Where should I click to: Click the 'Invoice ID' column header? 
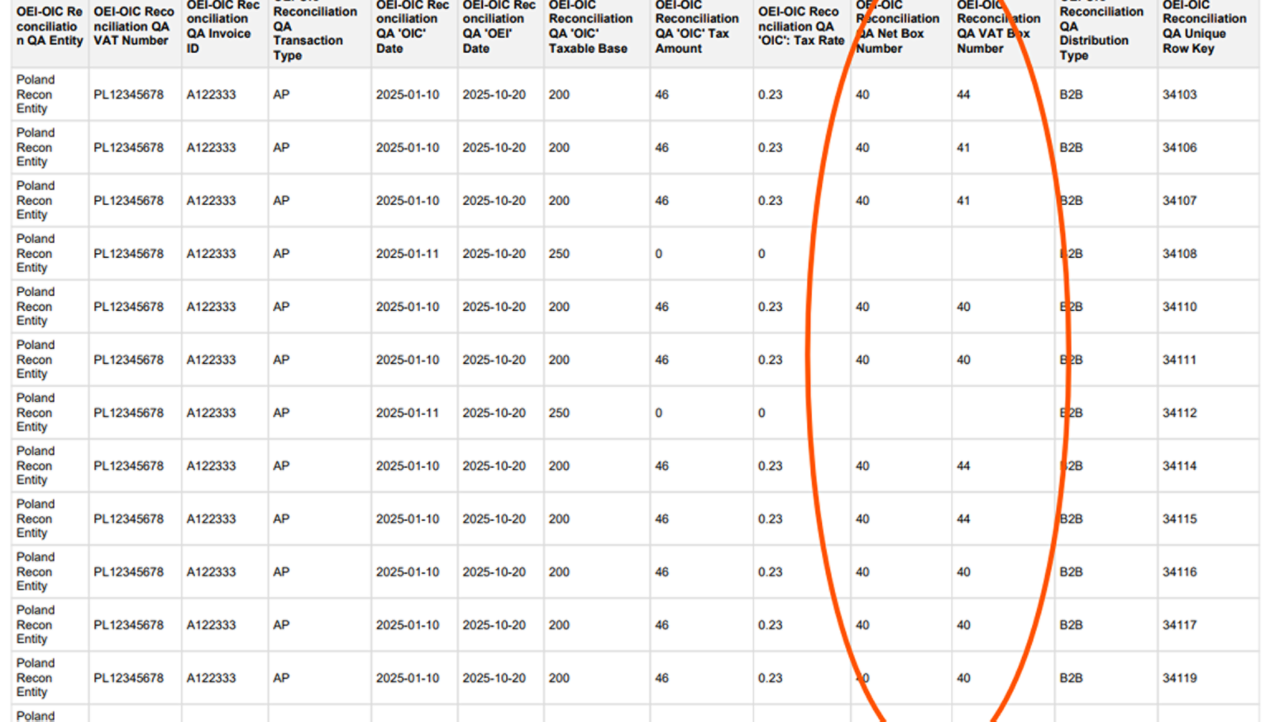point(224,27)
